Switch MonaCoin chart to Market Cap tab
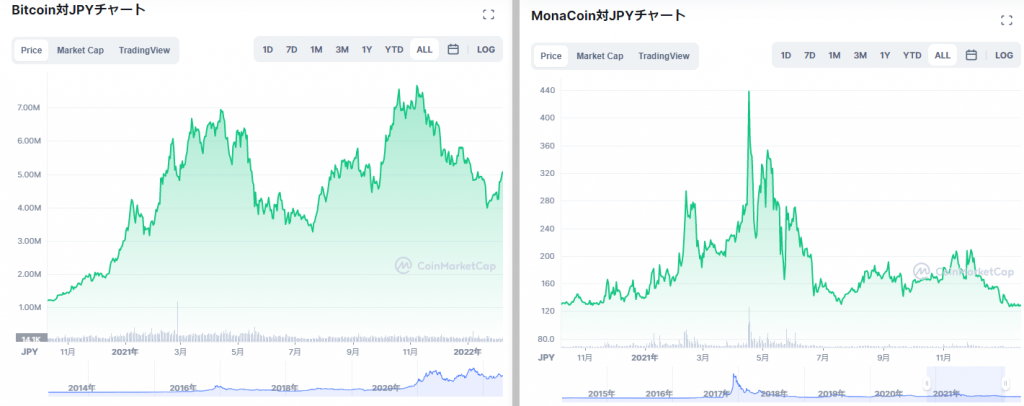The height and width of the screenshot is (406, 1024). tap(600, 56)
